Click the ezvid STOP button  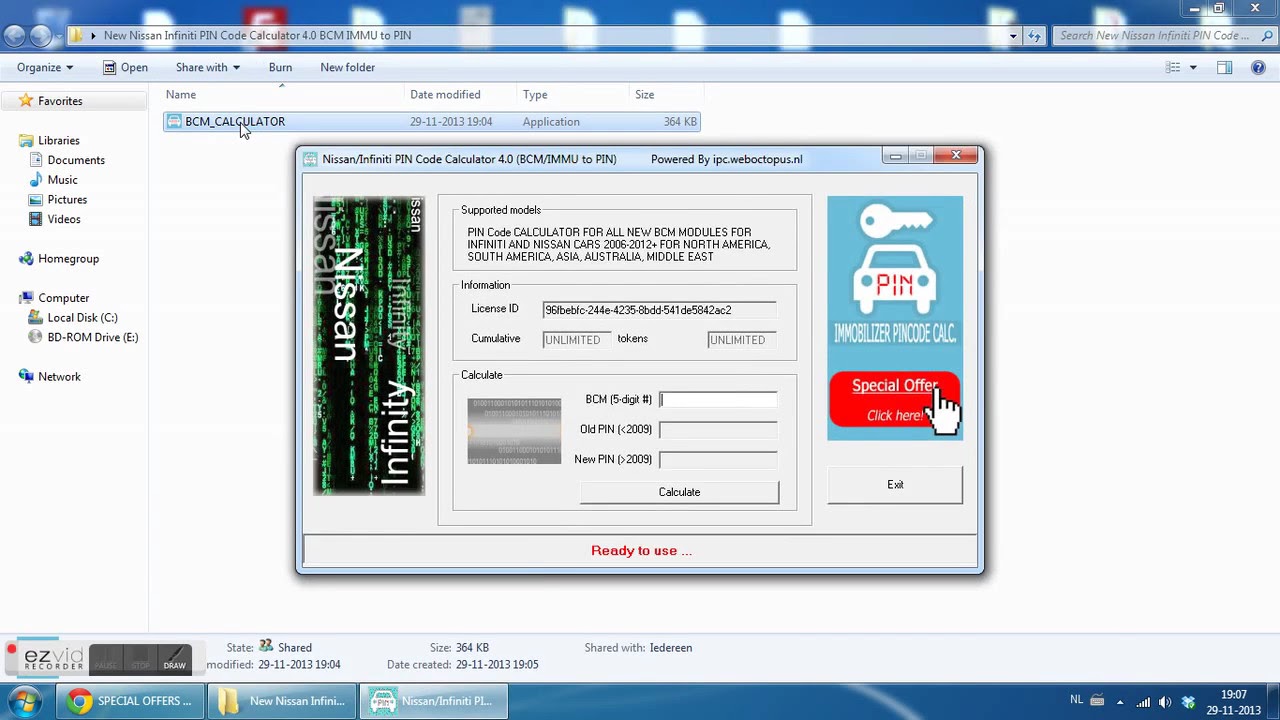pos(140,660)
